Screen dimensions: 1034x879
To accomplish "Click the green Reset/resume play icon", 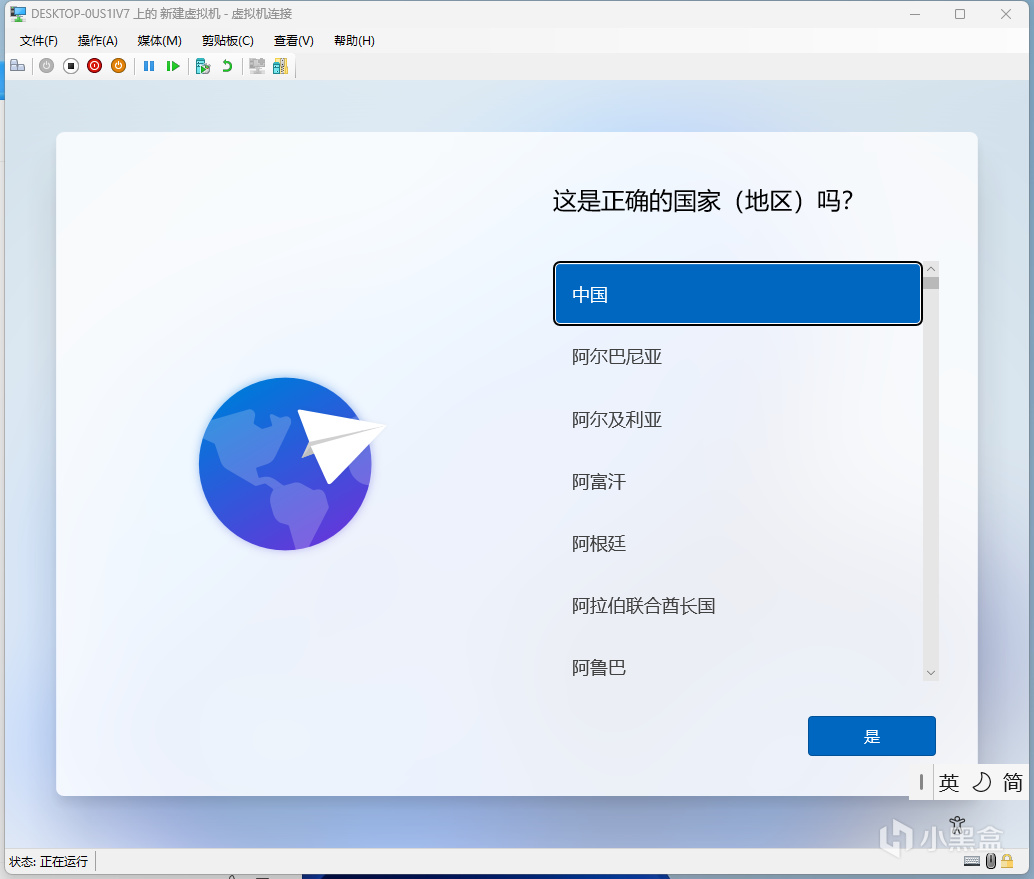I will point(173,66).
